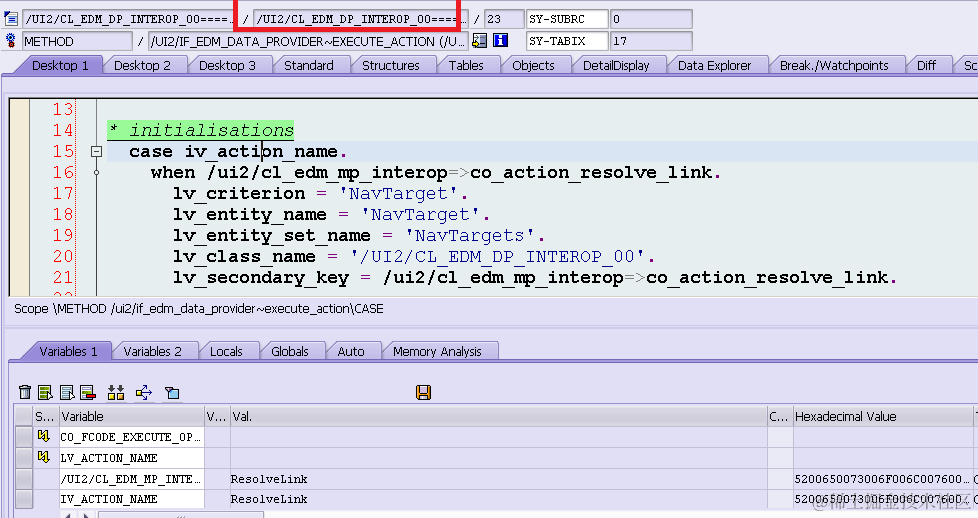Click the IV_ACTION_NAME variable name cell
The height and width of the screenshot is (518, 978).
[132, 499]
